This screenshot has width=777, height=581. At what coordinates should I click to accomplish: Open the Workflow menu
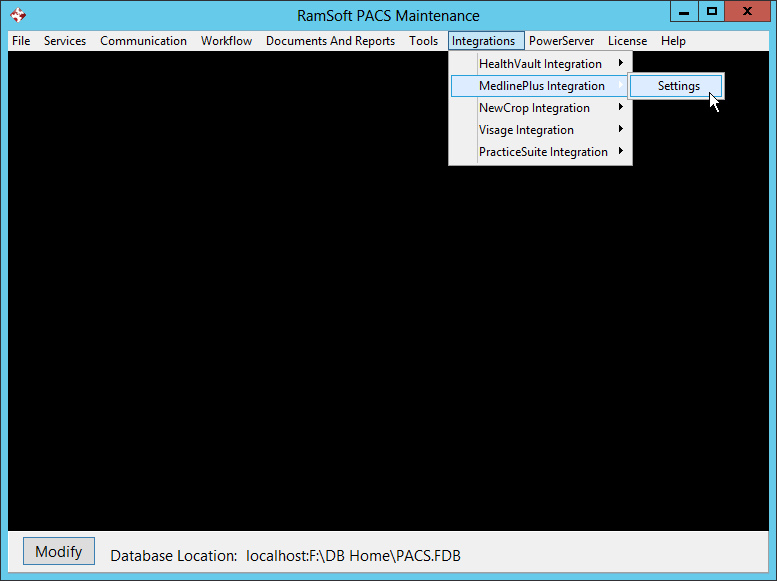(226, 41)
